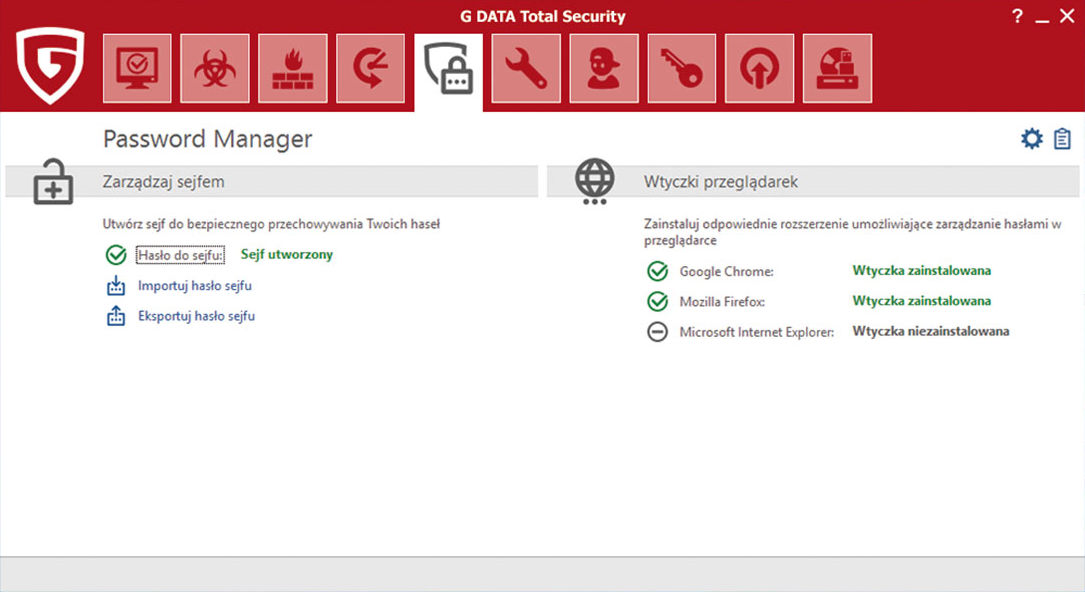Click Eksportuj hasło sejfu link
This screenshot has height=592, width=1085.
[x=196, y=316]
